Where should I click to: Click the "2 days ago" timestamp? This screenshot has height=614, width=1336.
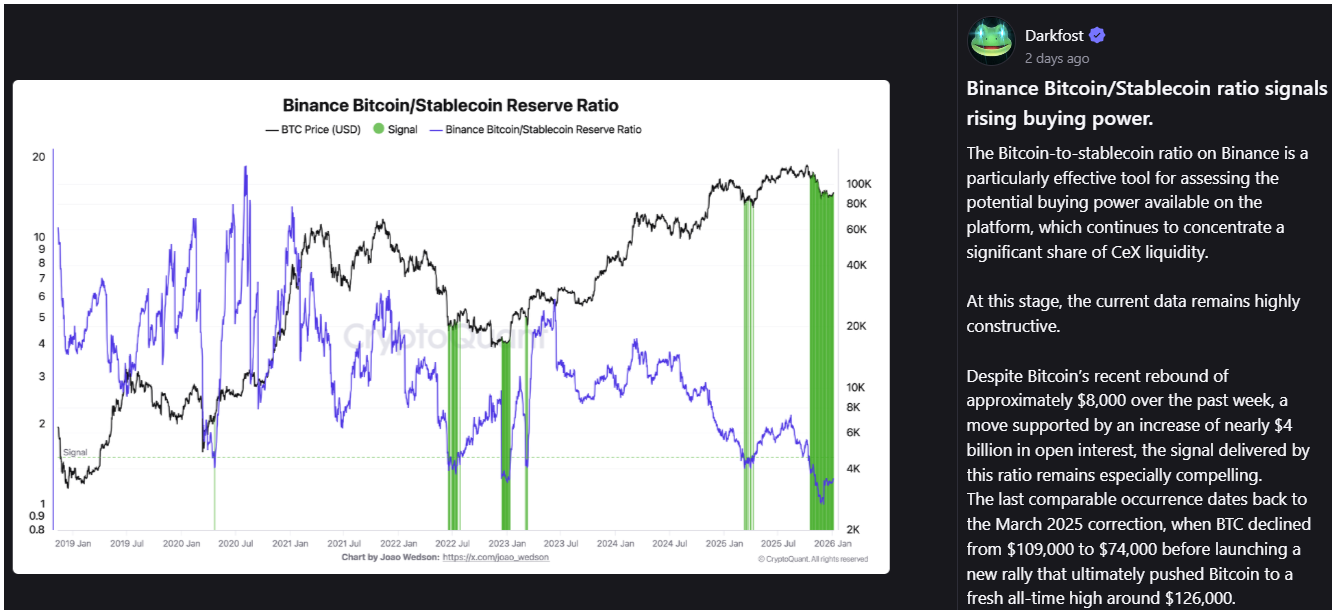point(1057,59)
